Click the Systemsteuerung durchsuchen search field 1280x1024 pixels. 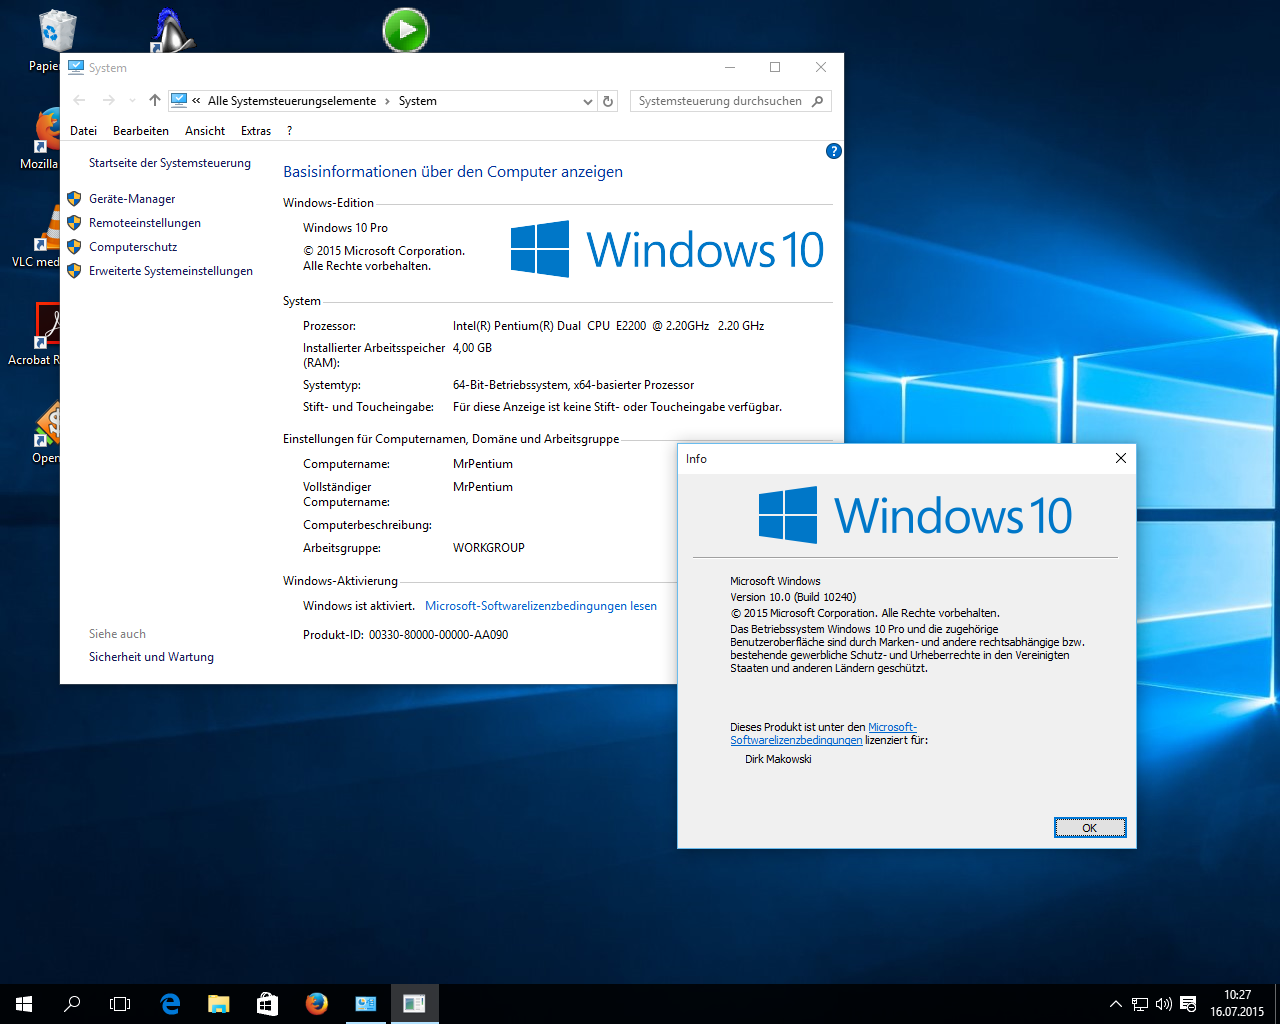720,101
